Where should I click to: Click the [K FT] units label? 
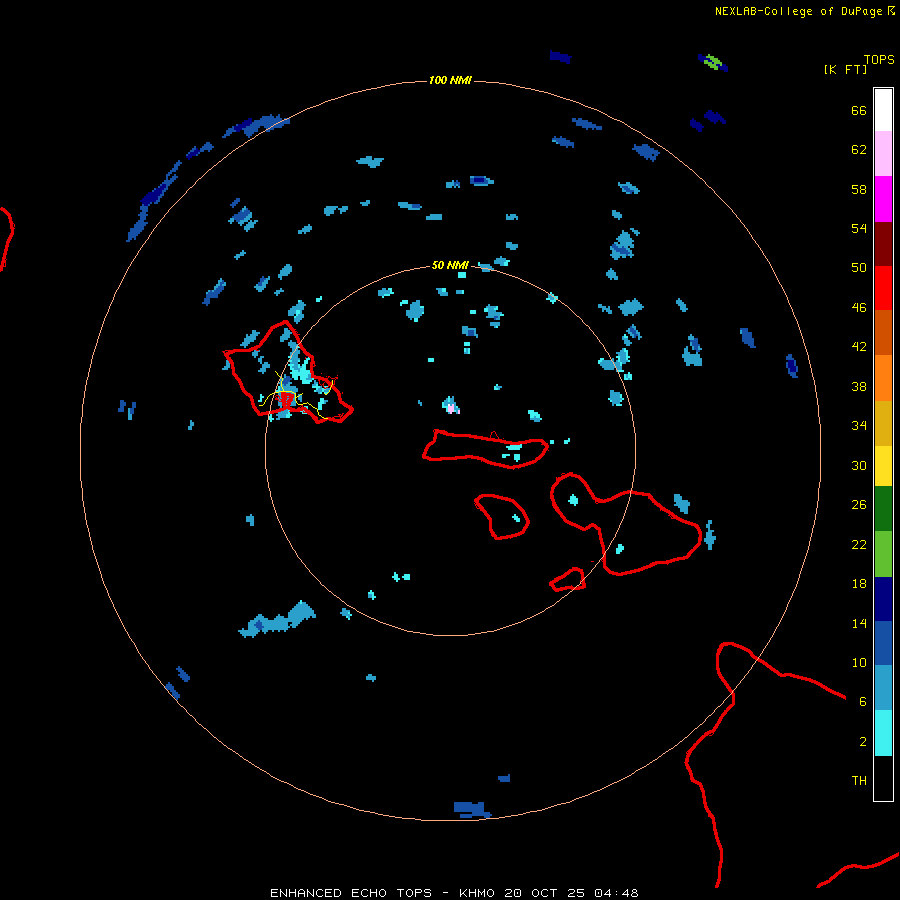pyautogui.click(x=845, y=69)
